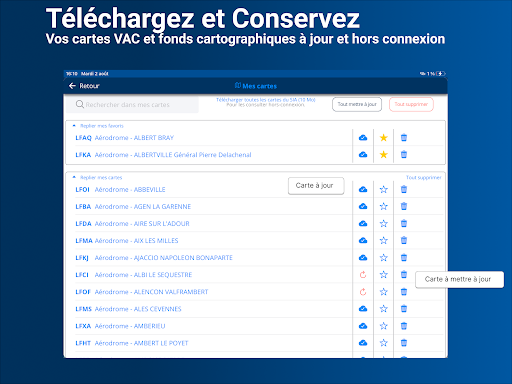Delete the LFKA Albertville map
512x384 pixels.
click(404, 155)
